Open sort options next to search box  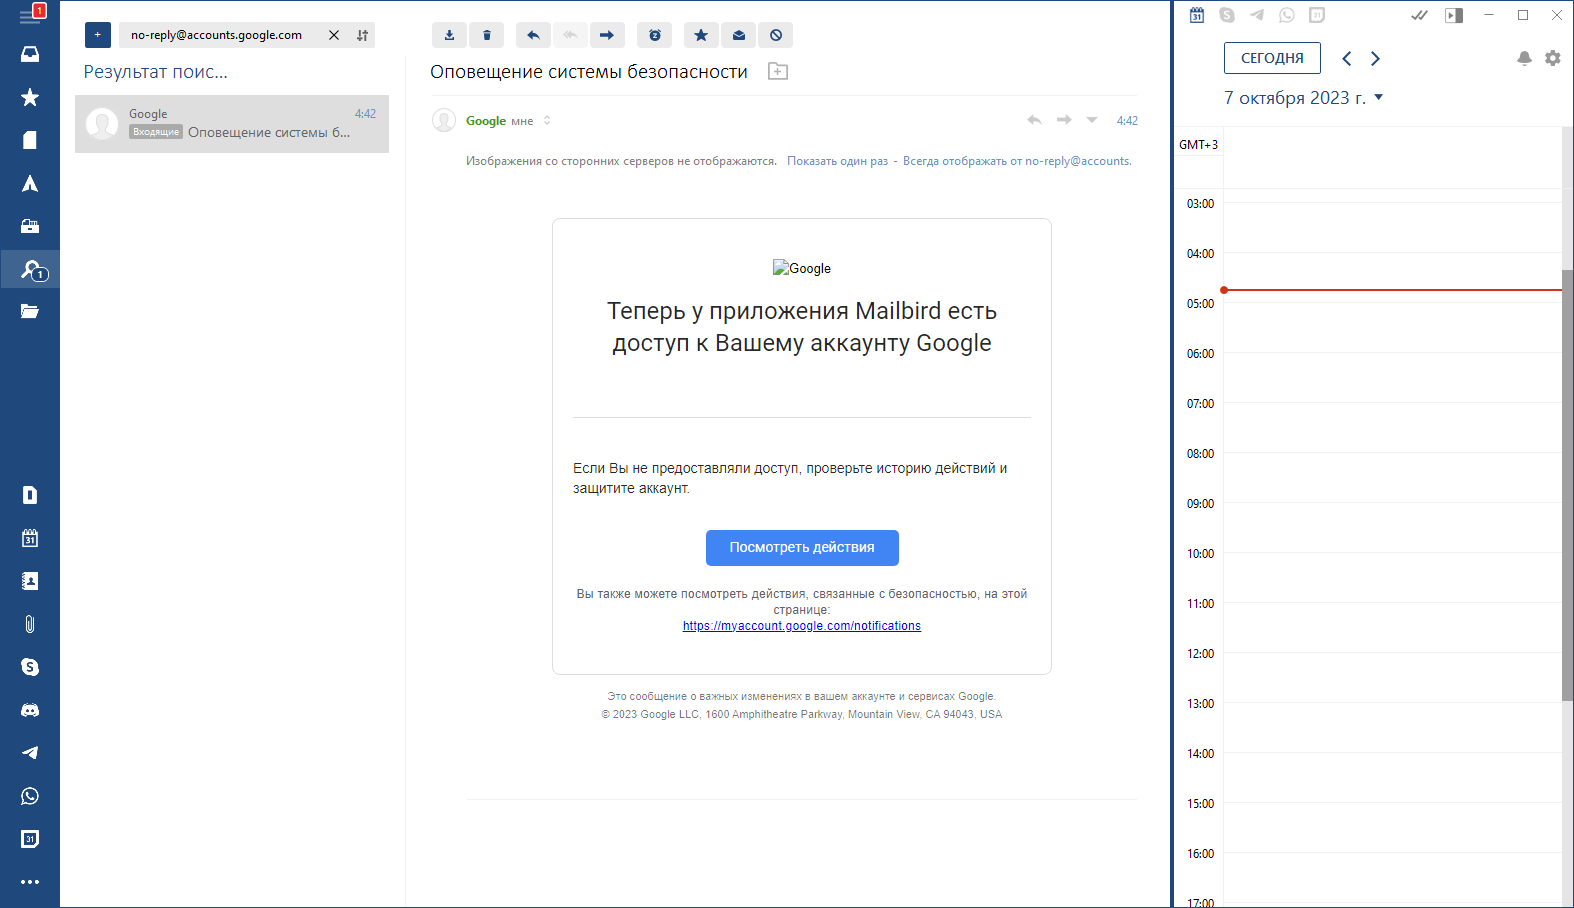pos(363,35)
